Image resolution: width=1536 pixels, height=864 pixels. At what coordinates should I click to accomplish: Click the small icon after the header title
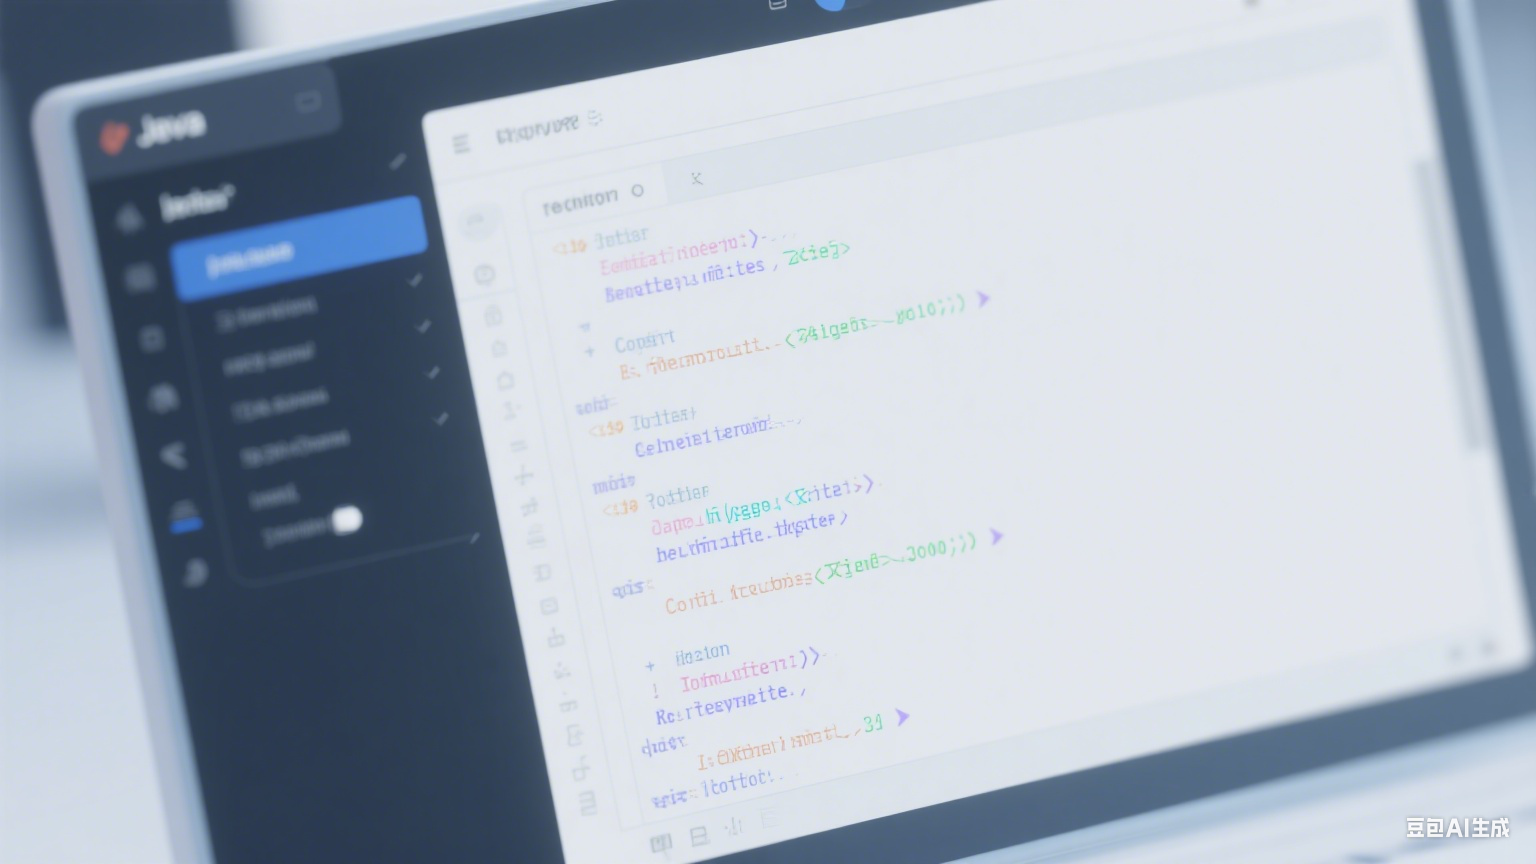595,118
